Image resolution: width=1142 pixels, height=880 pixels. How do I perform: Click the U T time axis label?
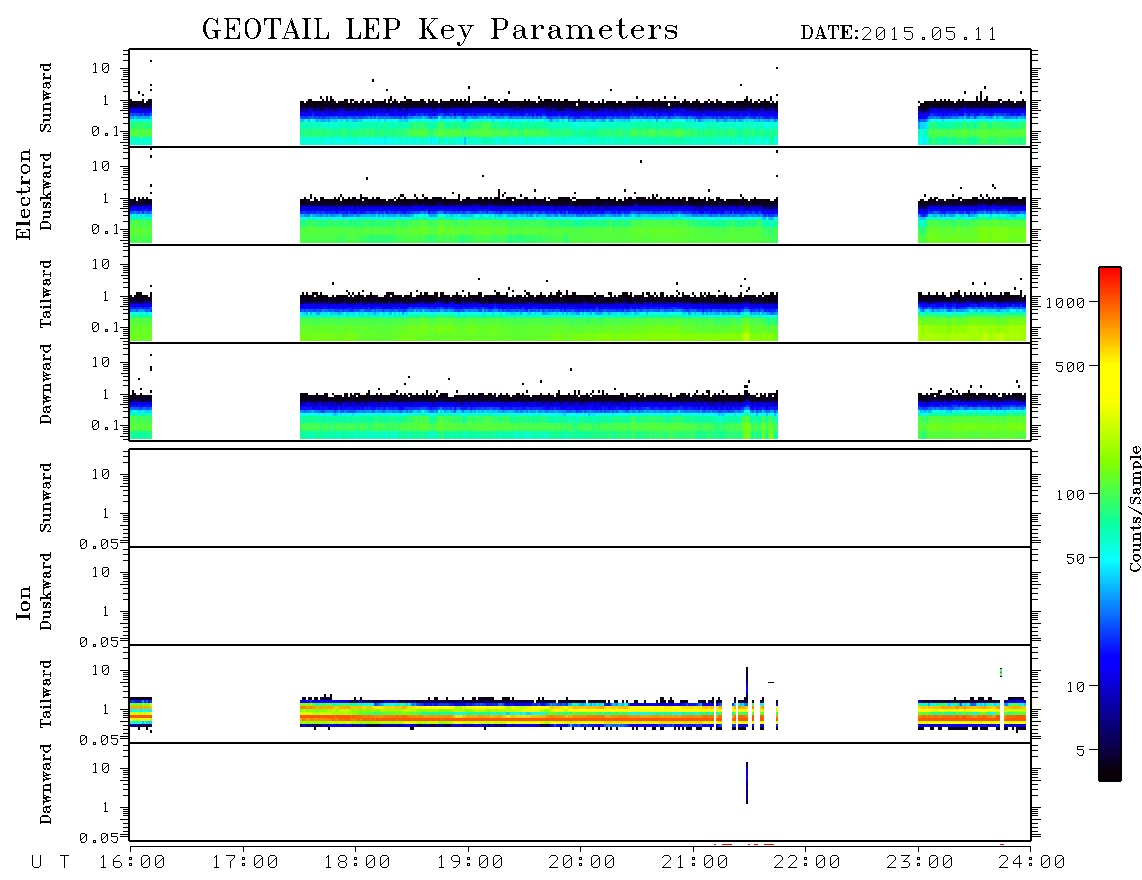(x=50, y=863)
